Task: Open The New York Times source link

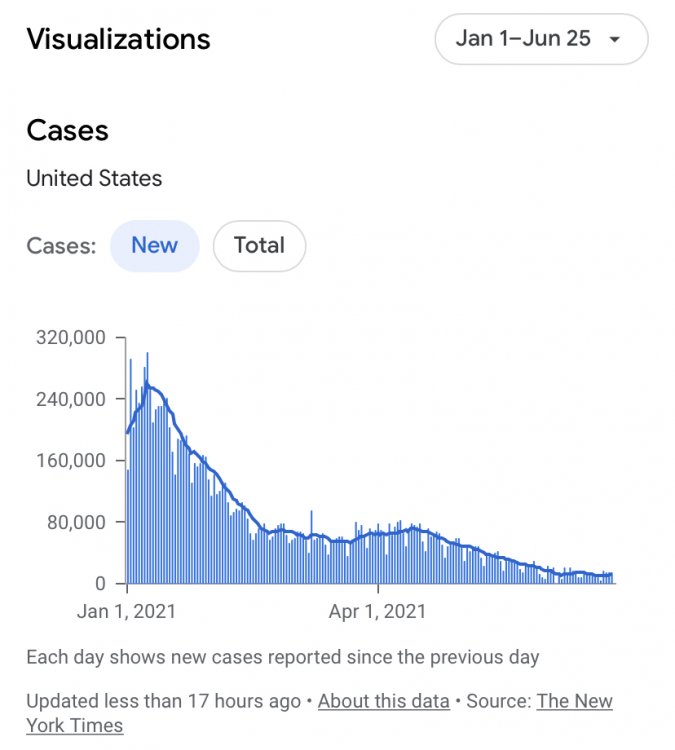Action: point(320,713)
